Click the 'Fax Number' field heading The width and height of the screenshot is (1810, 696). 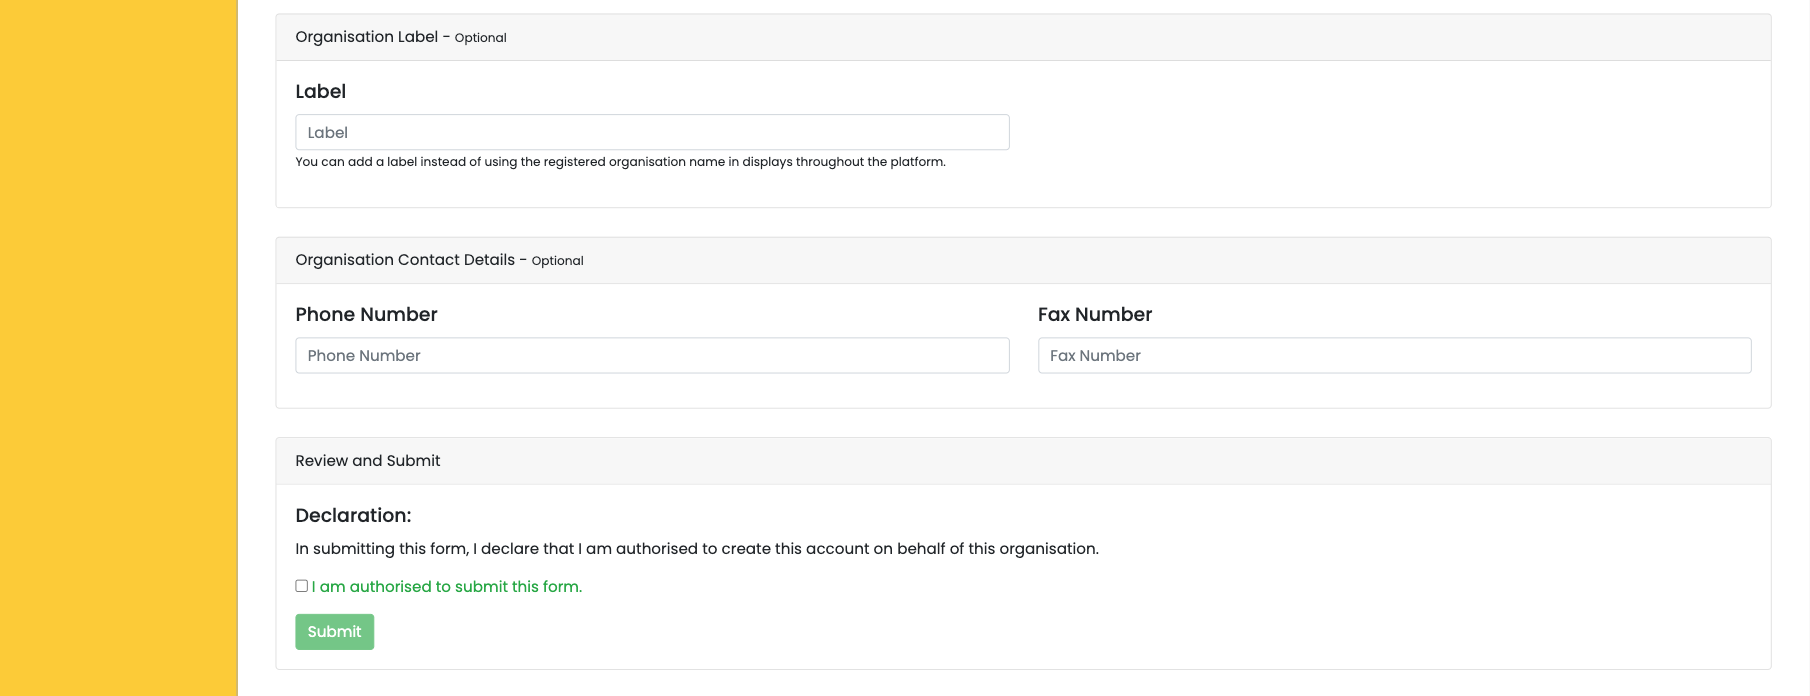[x=1094, y=314]
